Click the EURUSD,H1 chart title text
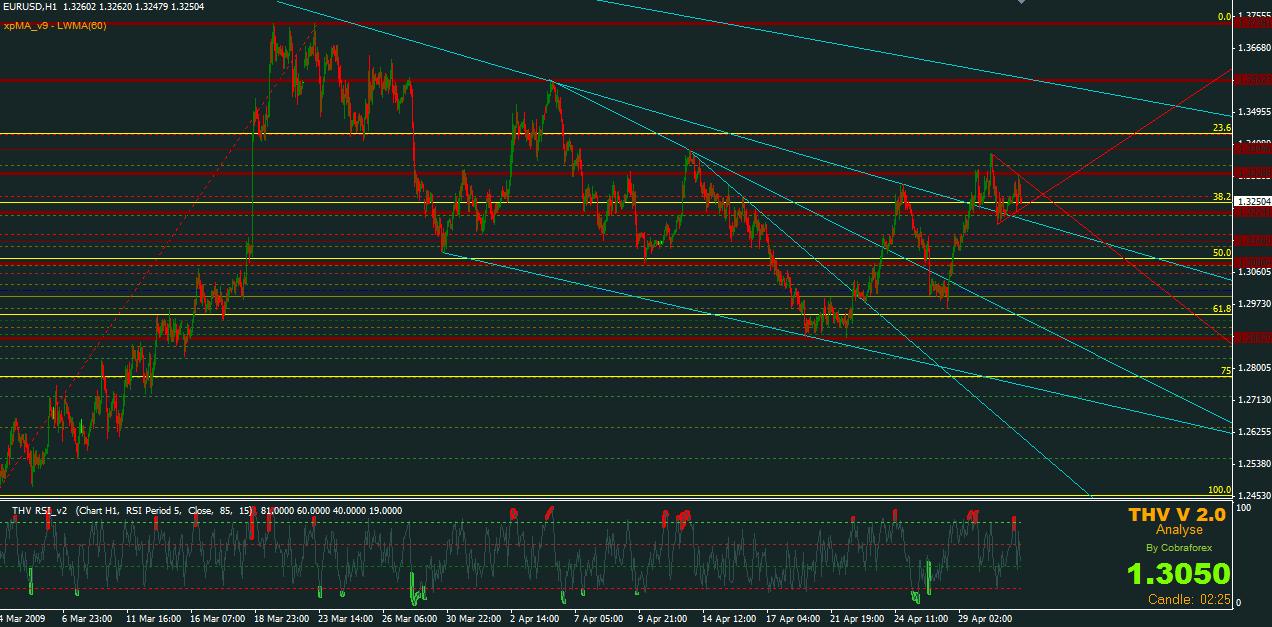The image size is (1272, 627). pyautogui.click(x=30, y=7)
